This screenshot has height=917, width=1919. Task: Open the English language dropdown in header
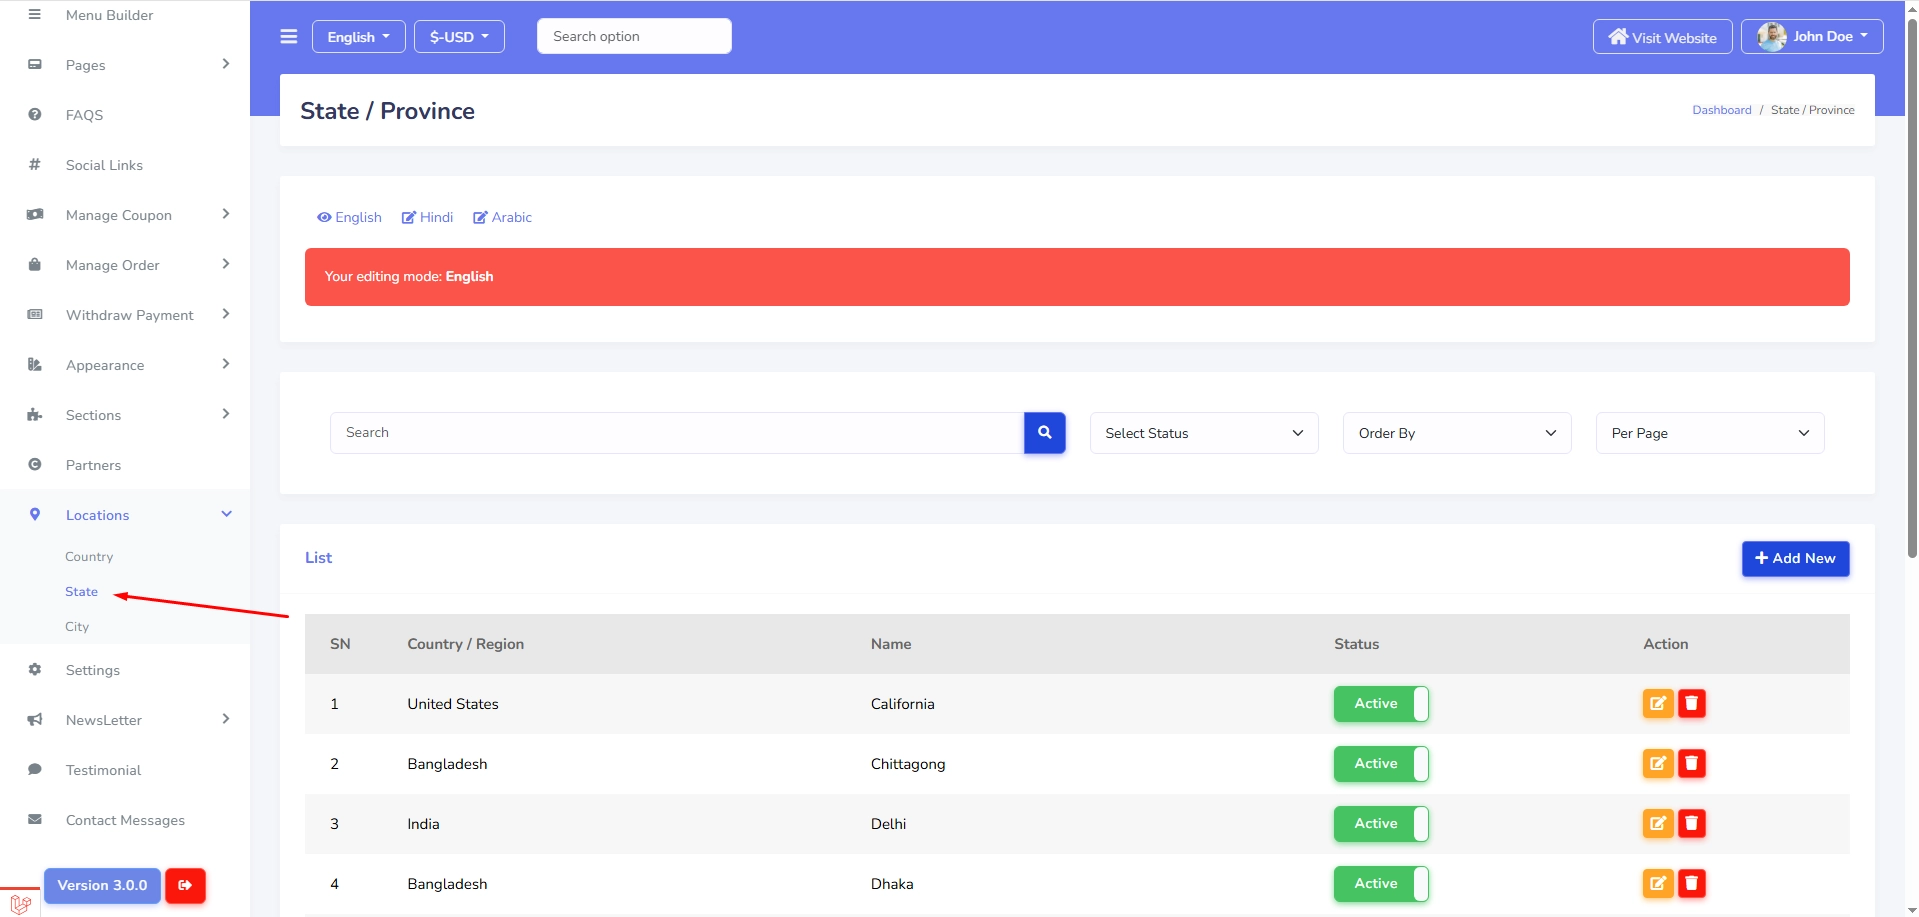(x=359, y=37)
